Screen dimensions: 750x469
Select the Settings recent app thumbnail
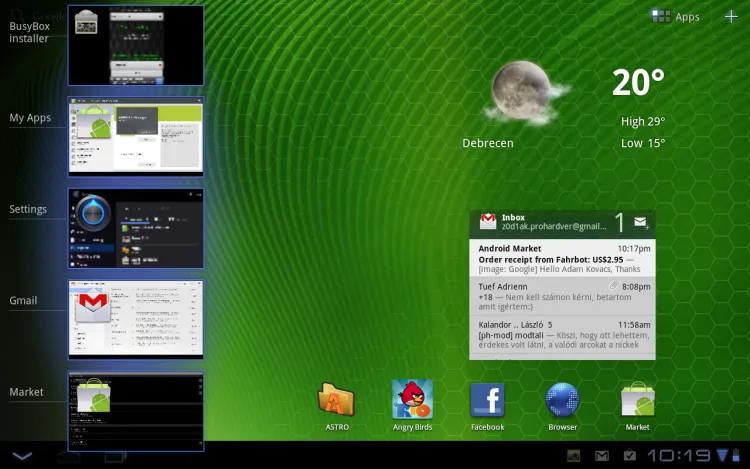136,228
